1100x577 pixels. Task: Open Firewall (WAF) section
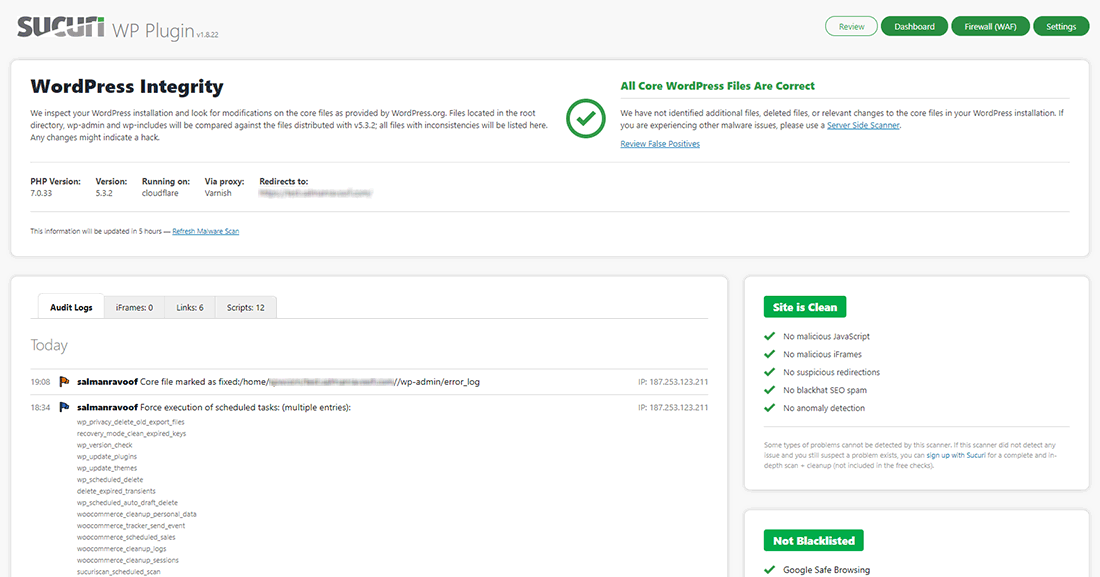990,26
